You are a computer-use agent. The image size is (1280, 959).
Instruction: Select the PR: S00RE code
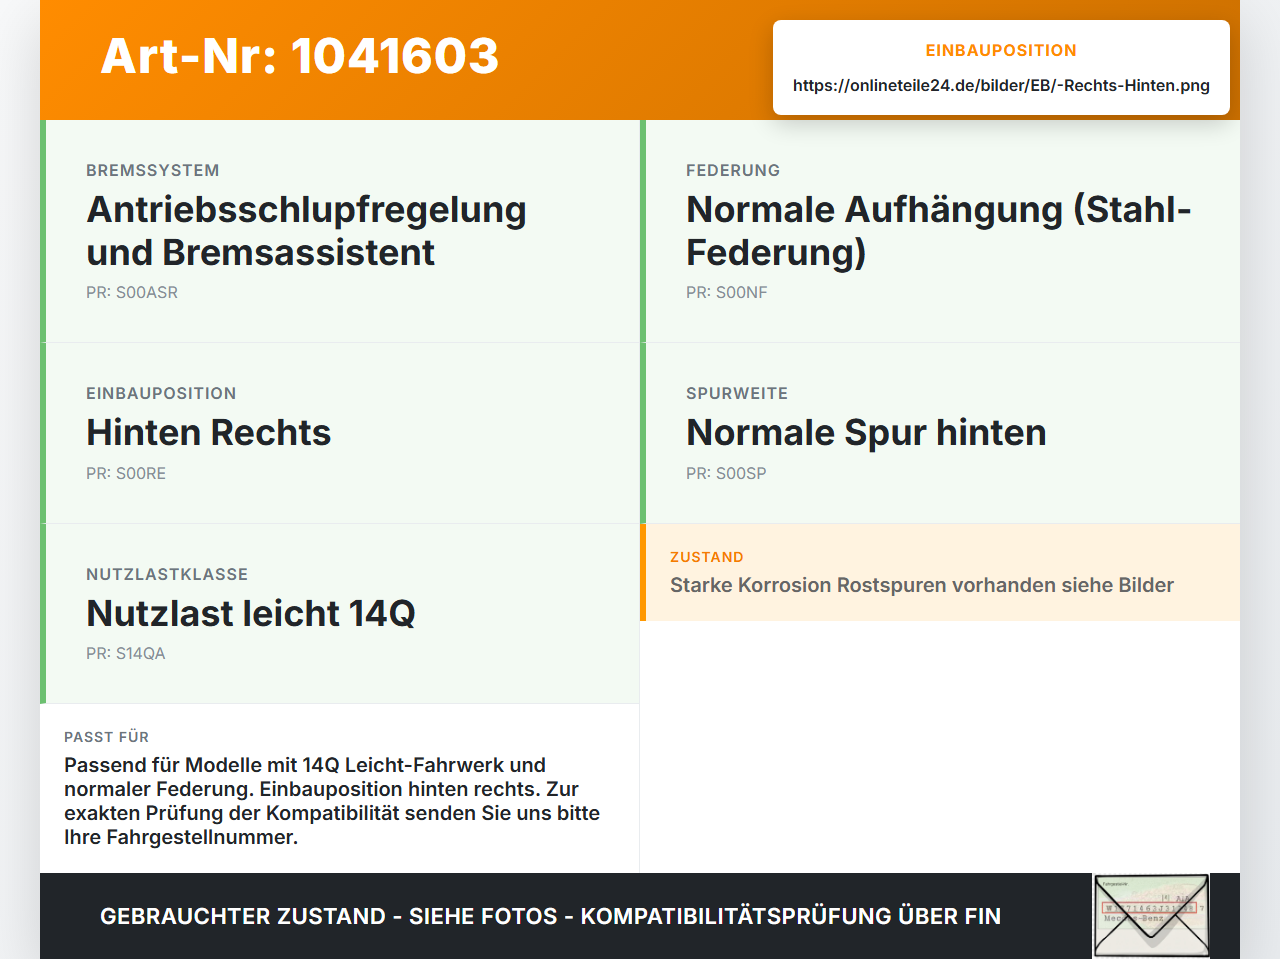coord(126,474)
